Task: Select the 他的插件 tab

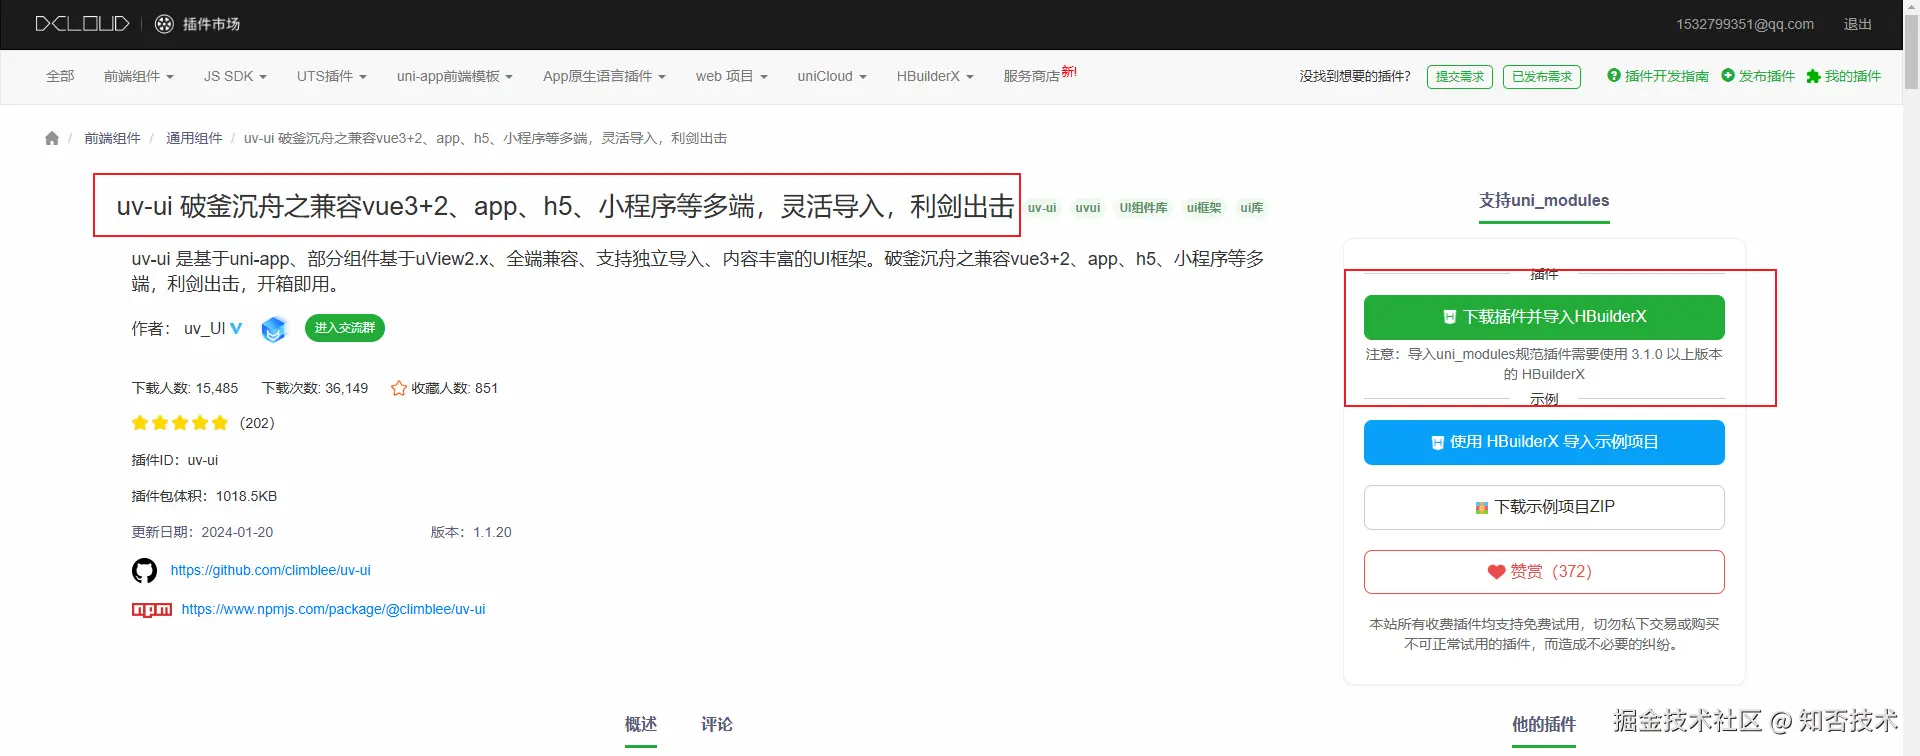Action: click(x=1544, y=725)
